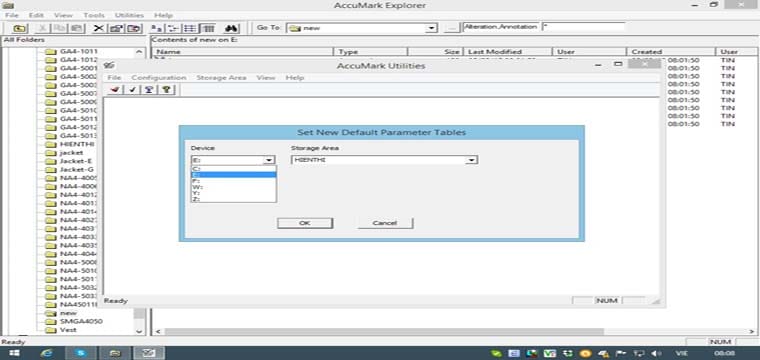The width and height of the screenshot is (760, 360).
Task: Click Cancel in the parameter tables dialog
Action: tap(385, 223)
